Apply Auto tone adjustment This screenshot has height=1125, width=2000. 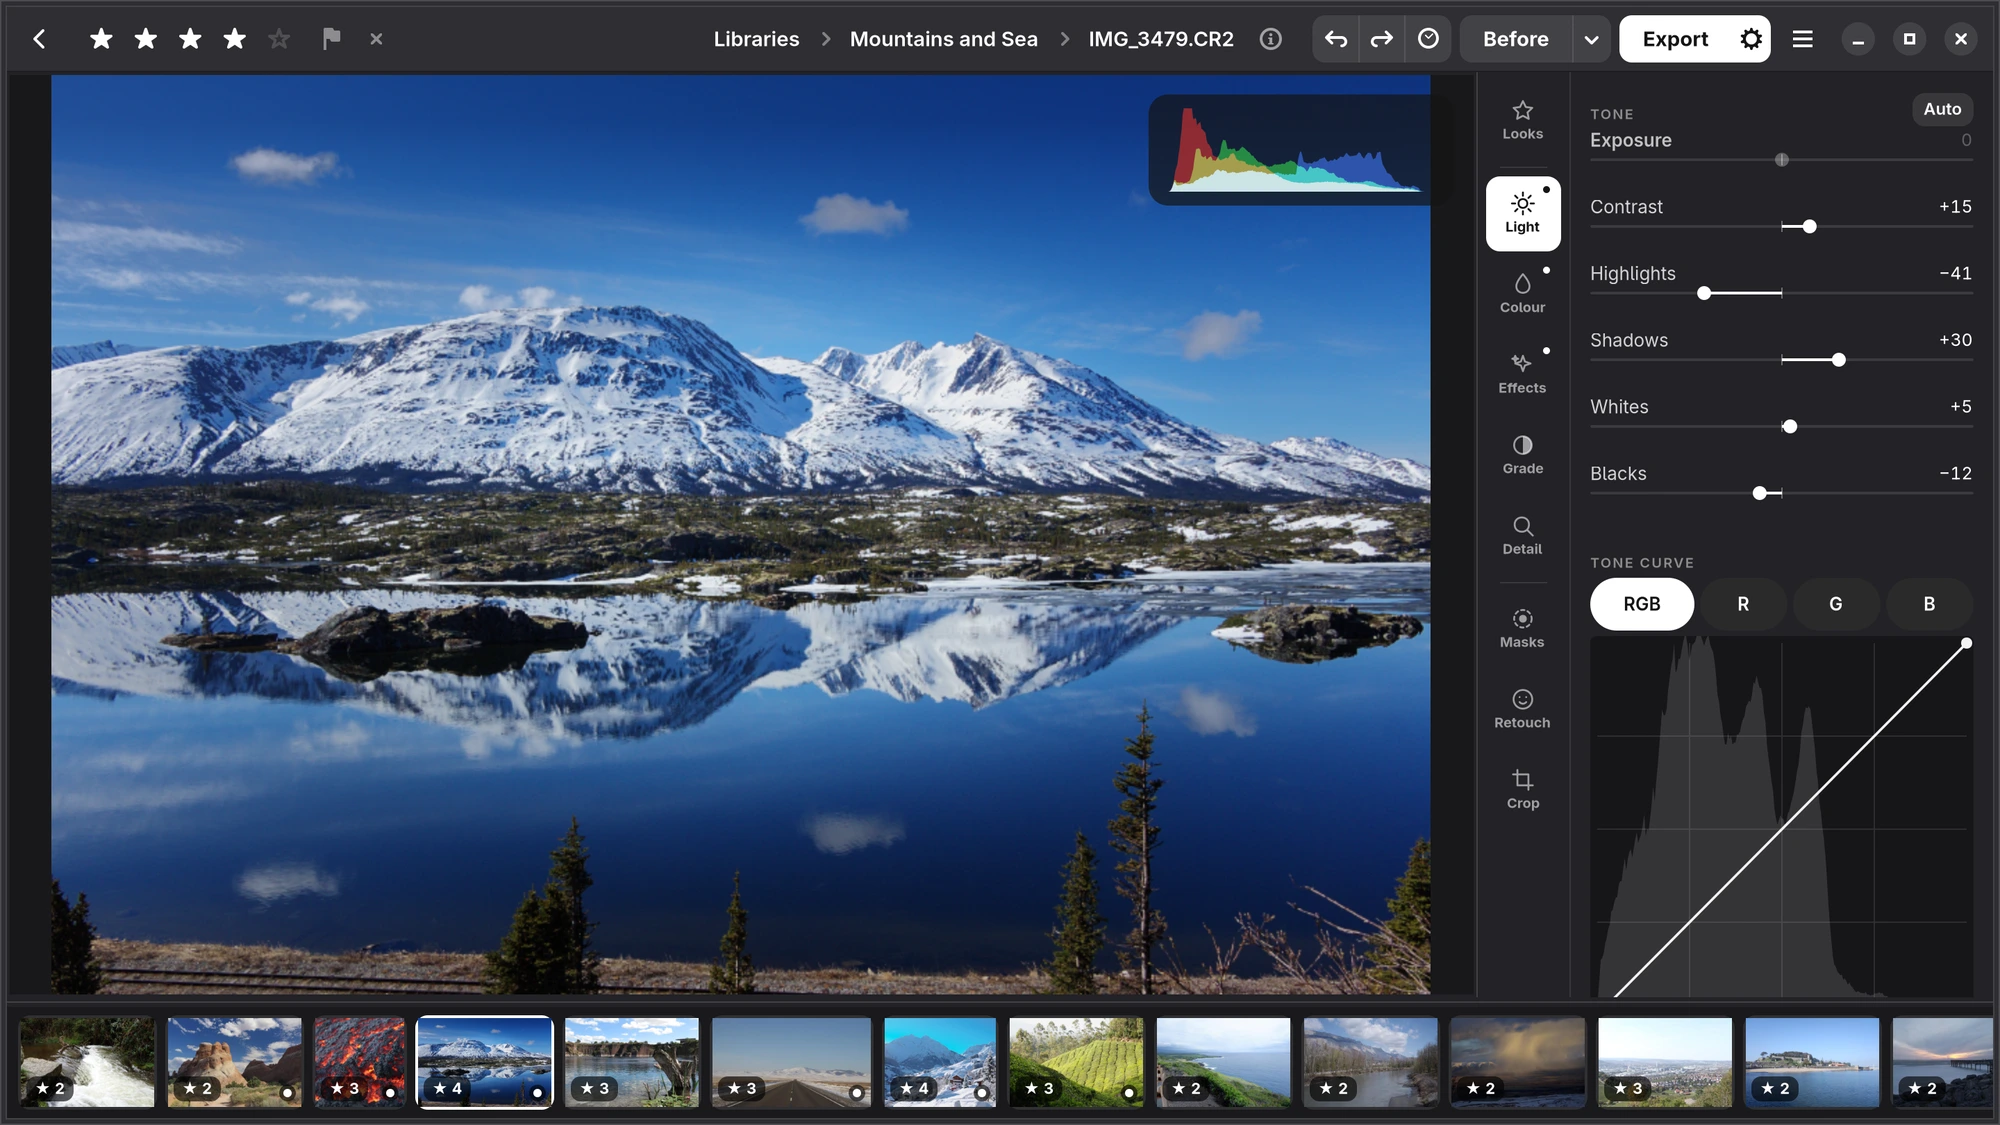click(1942, 109)
